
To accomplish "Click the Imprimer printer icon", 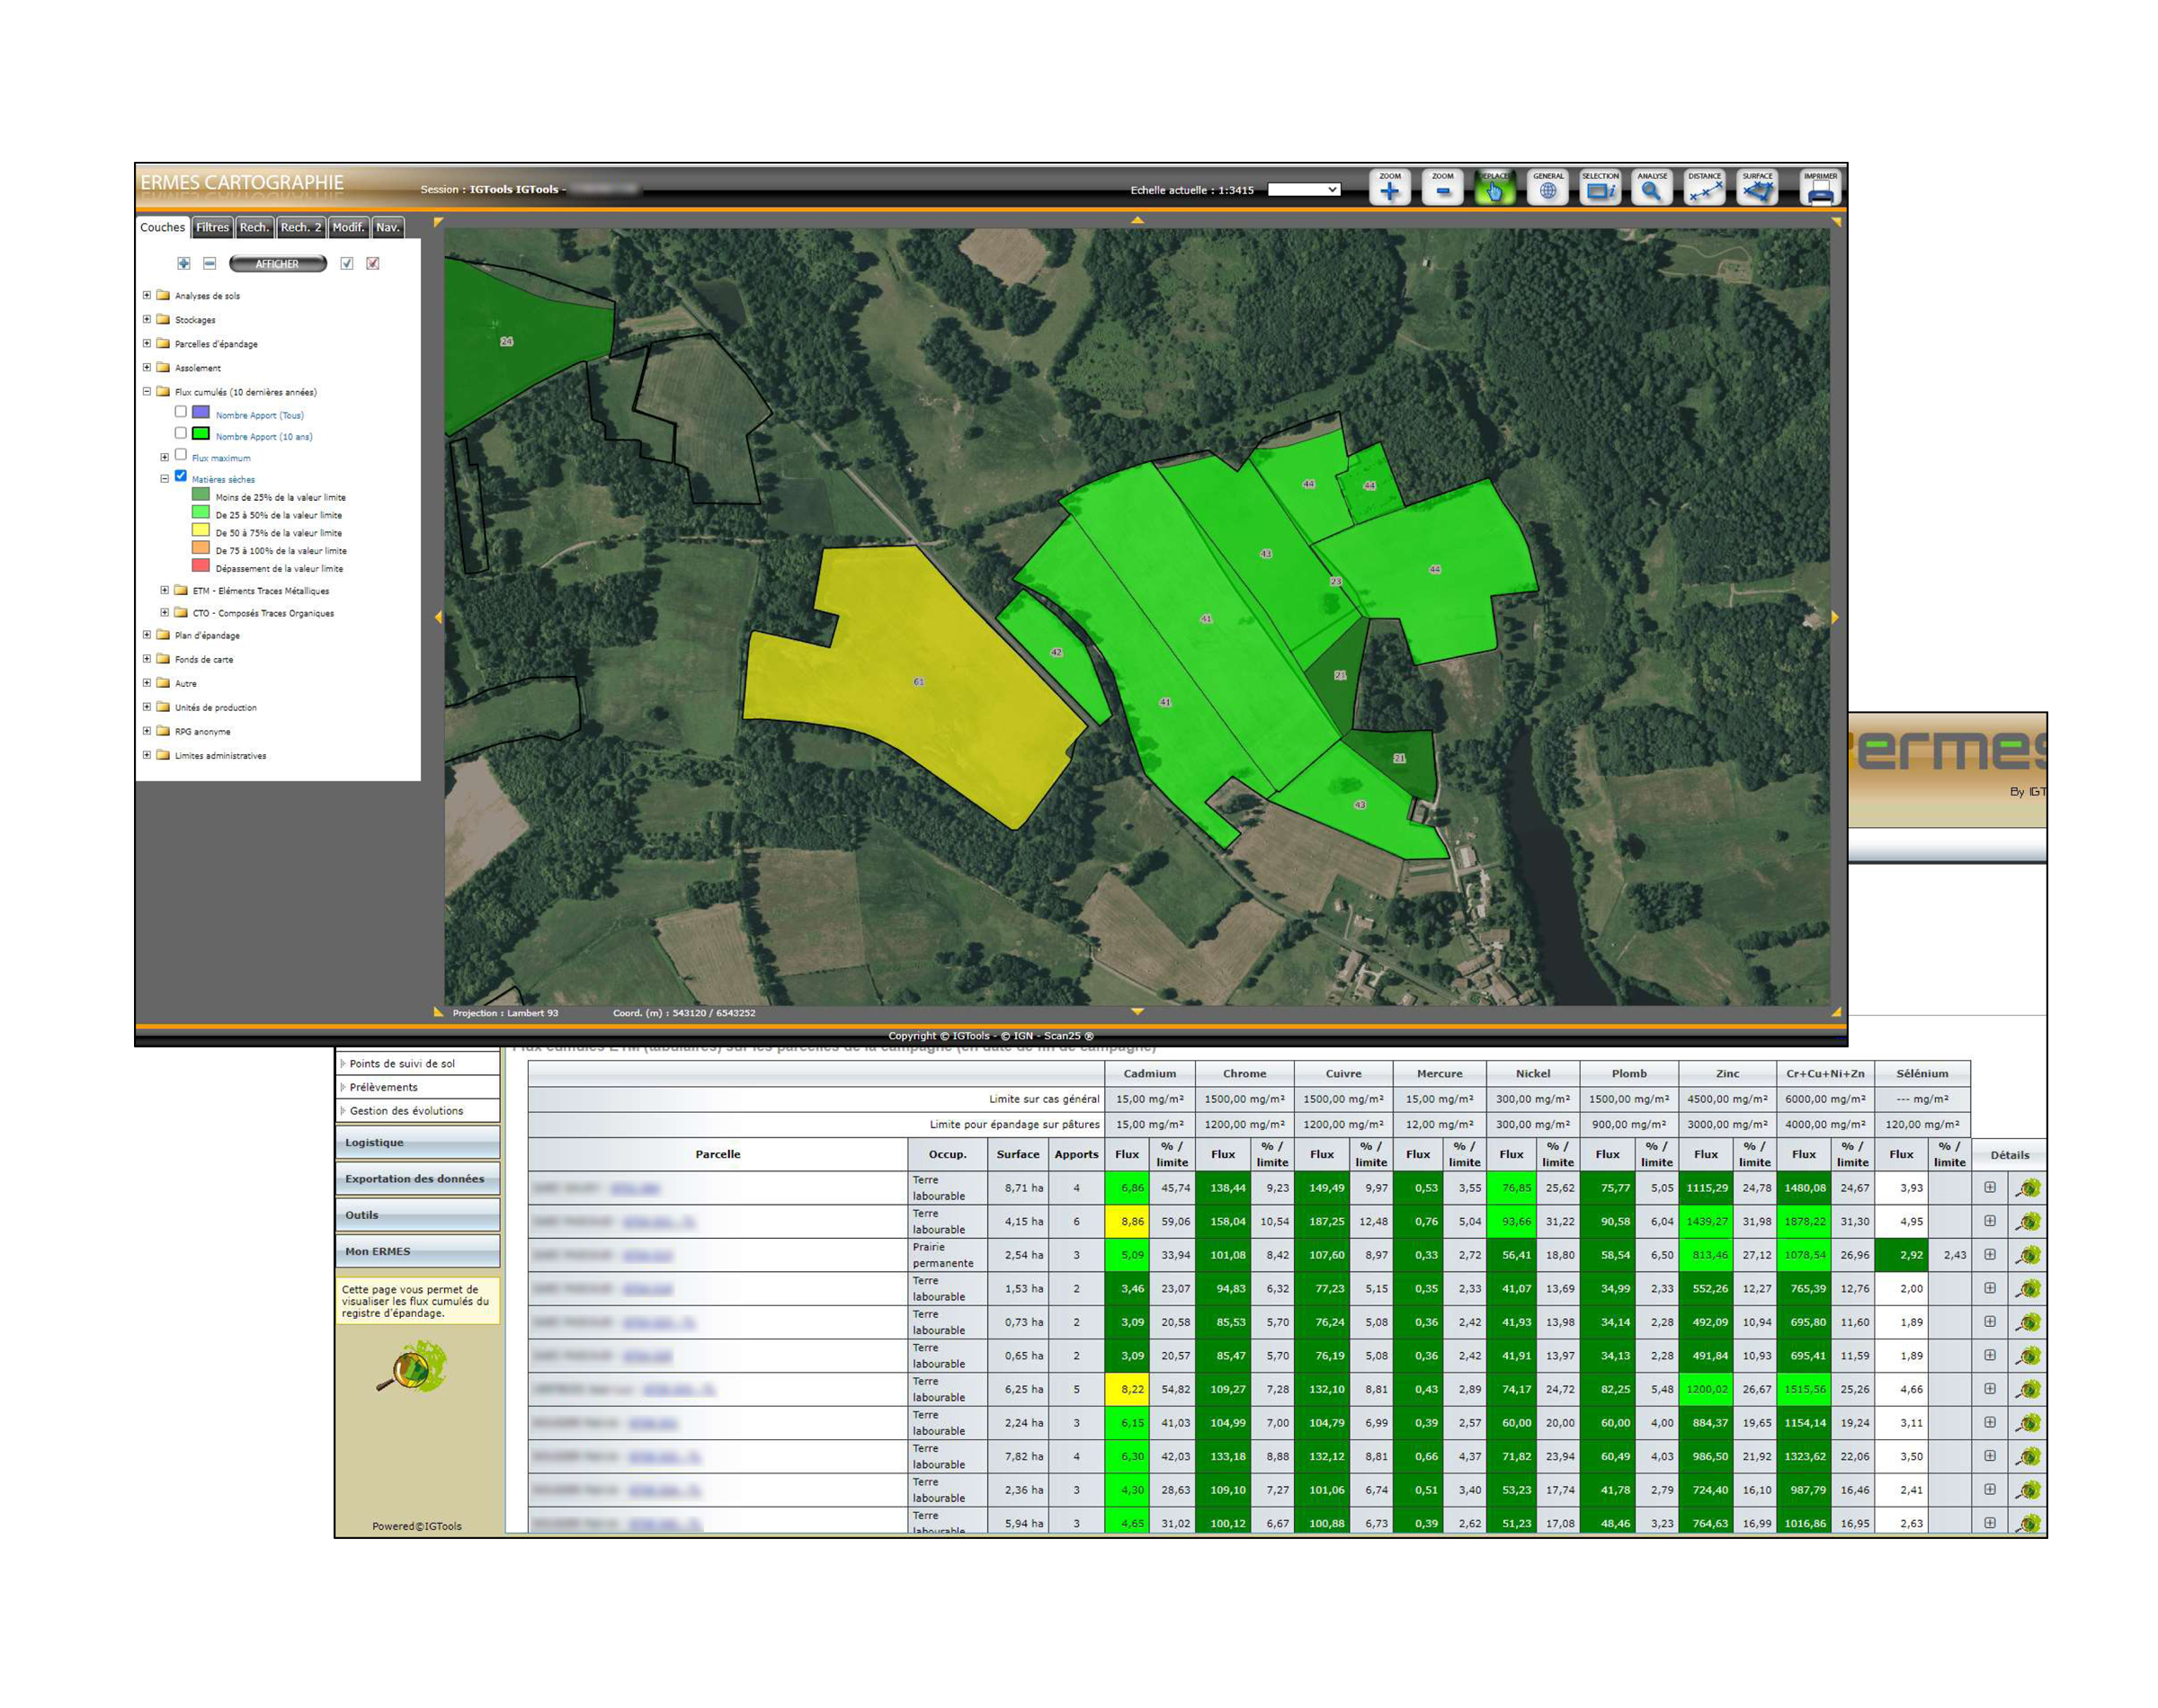I will [1820, 188].
